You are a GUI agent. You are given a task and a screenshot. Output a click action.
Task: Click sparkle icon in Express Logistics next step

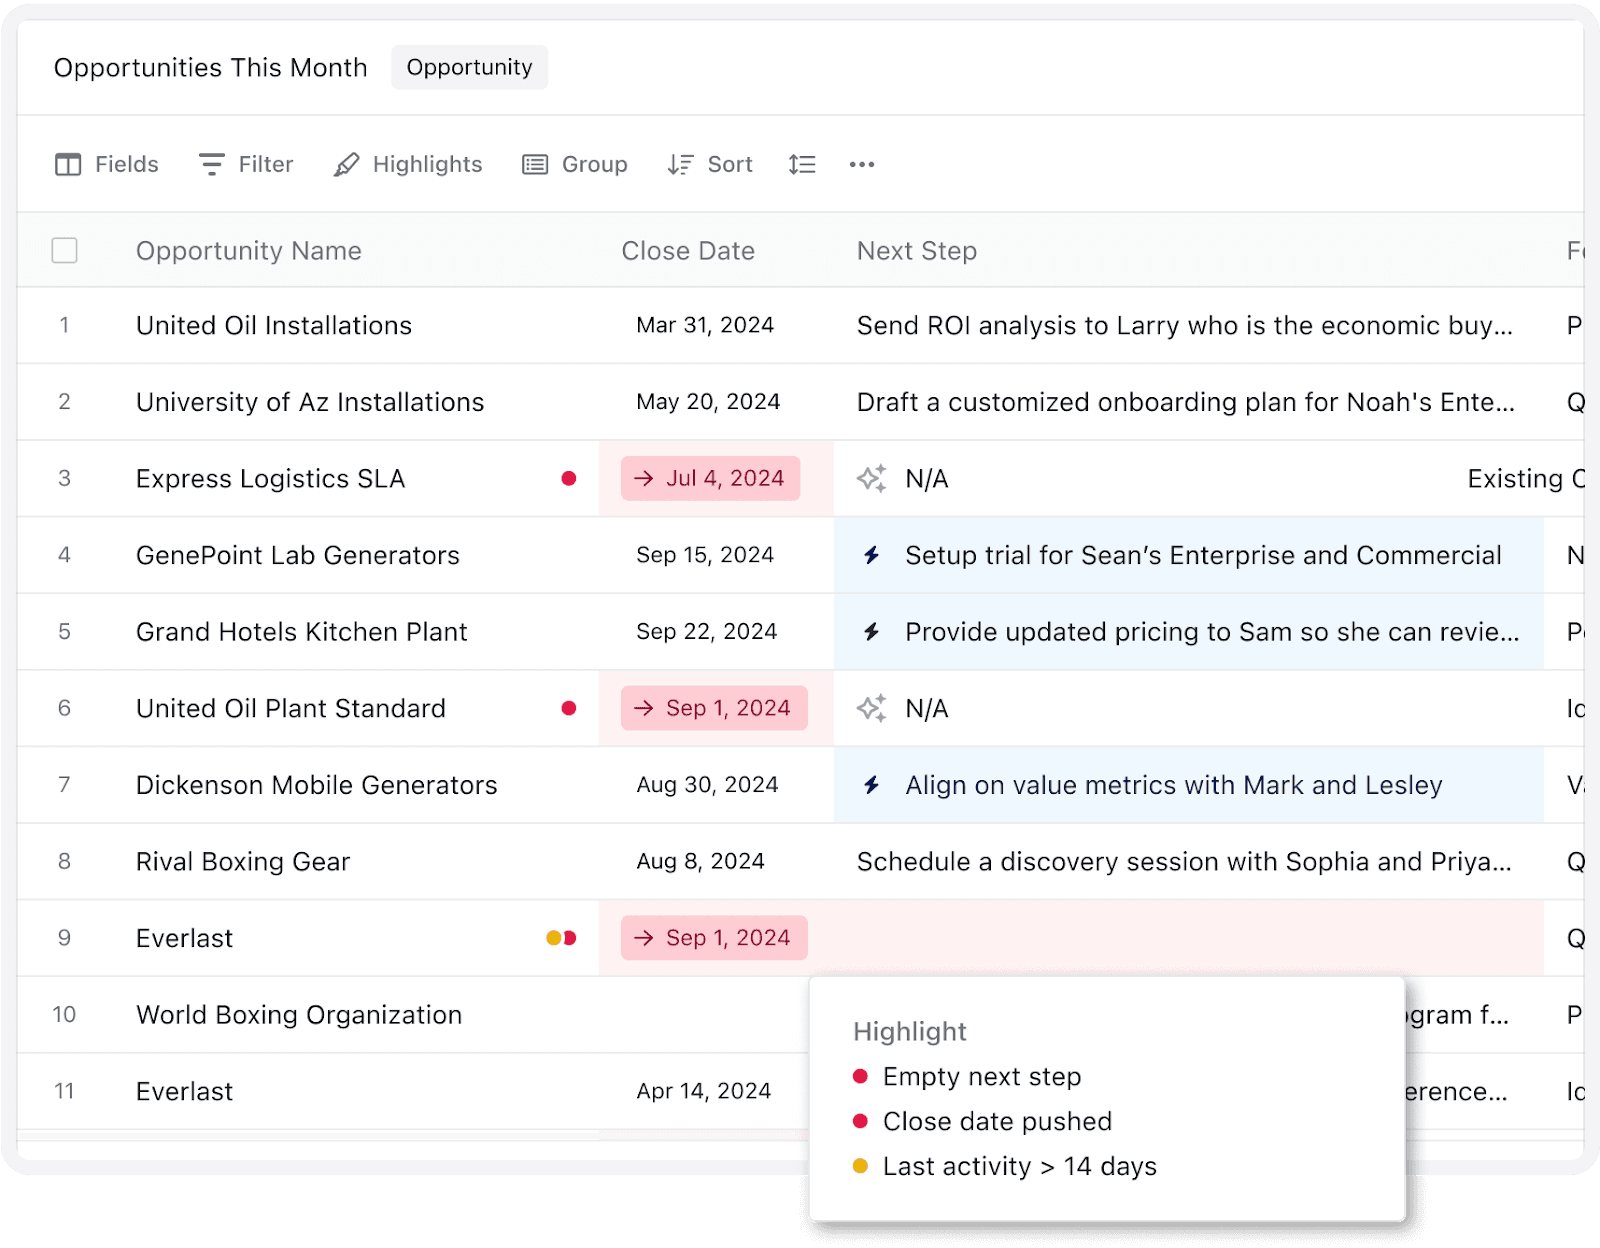tap(872, 479)
